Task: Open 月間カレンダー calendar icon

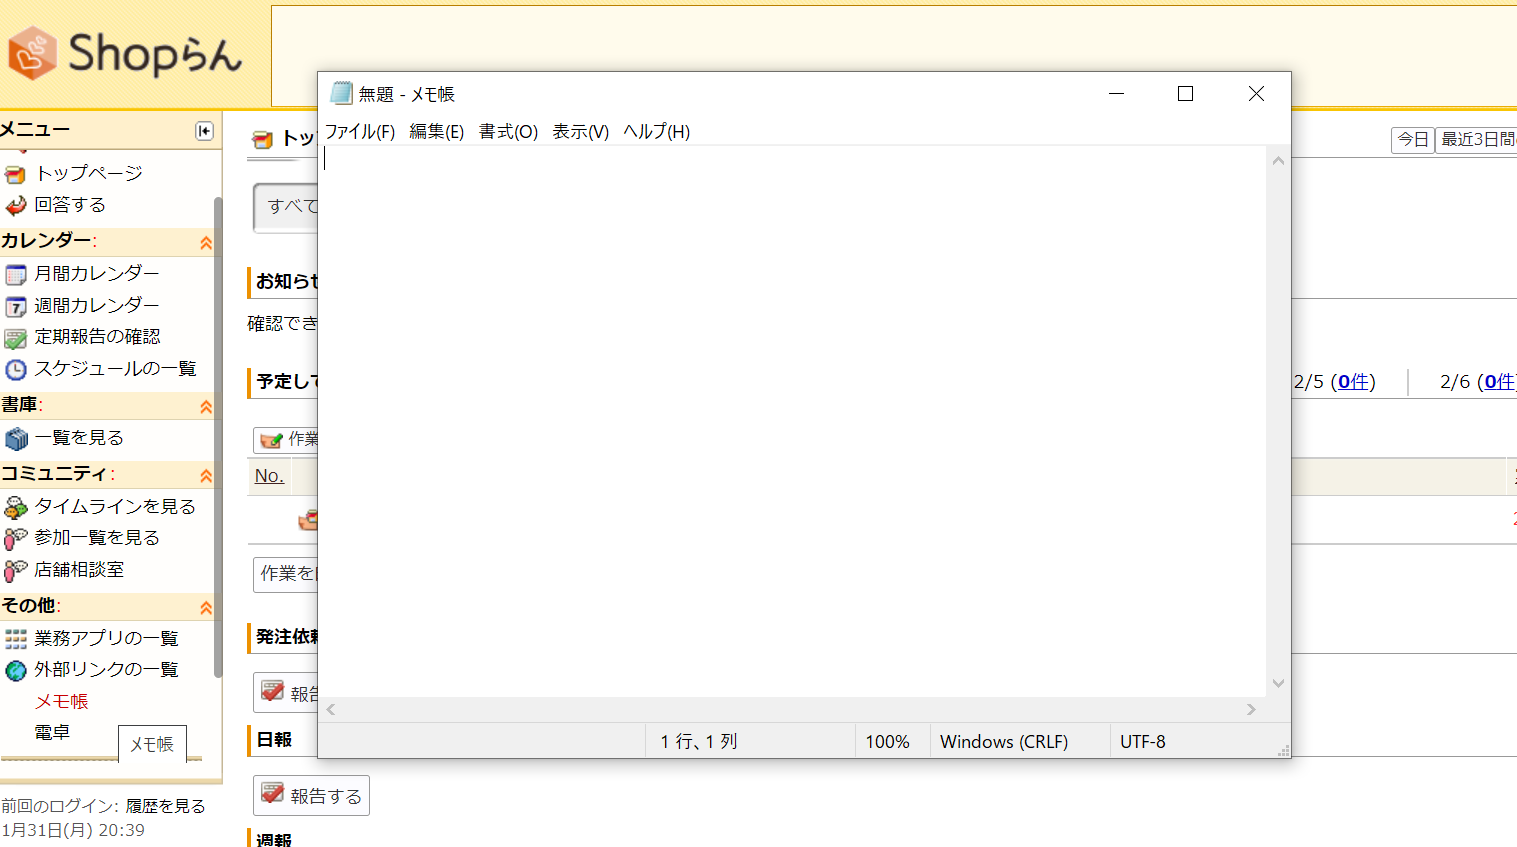Action: (15, 274)
